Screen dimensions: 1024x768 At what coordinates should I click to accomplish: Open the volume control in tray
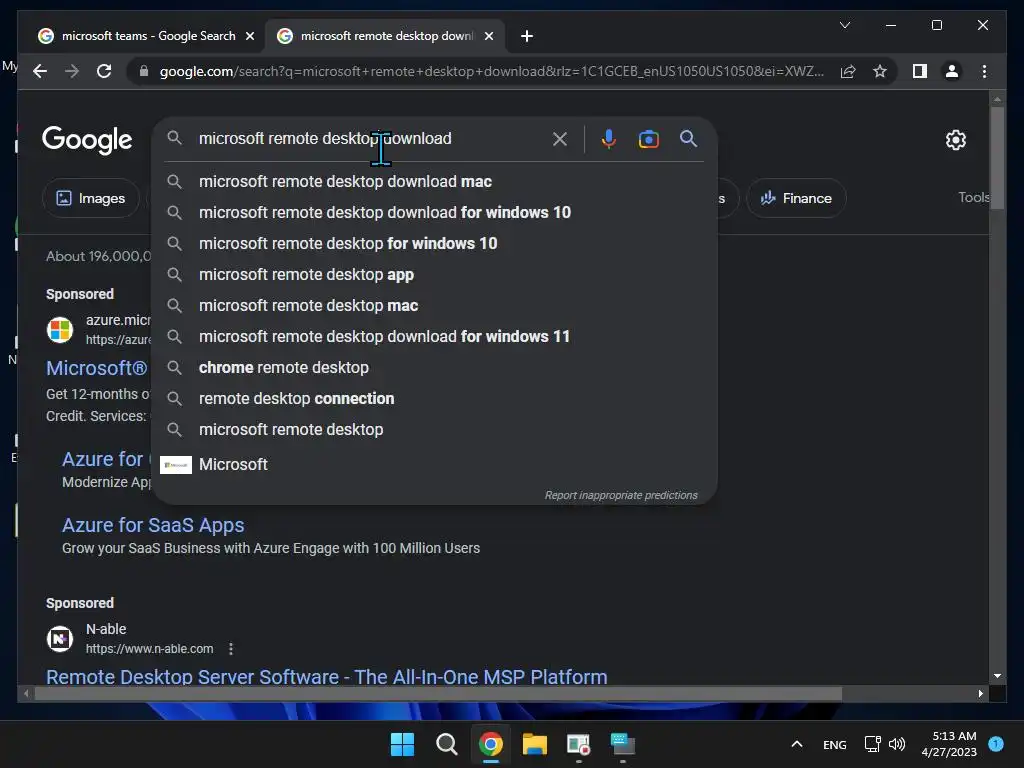897,744
